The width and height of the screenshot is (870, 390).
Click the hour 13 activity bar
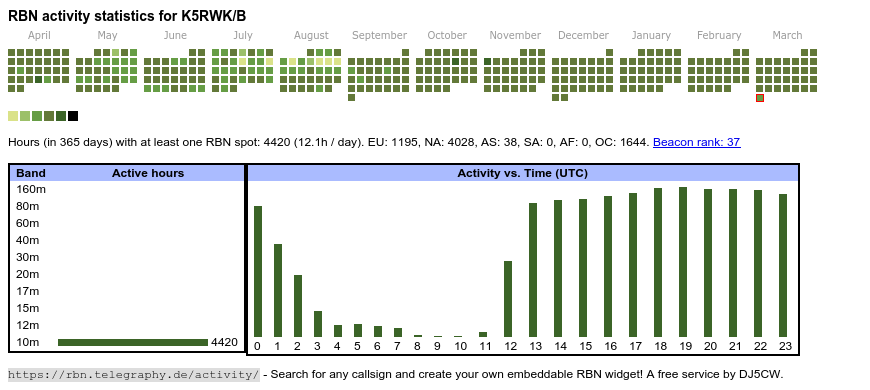point(533,270)
